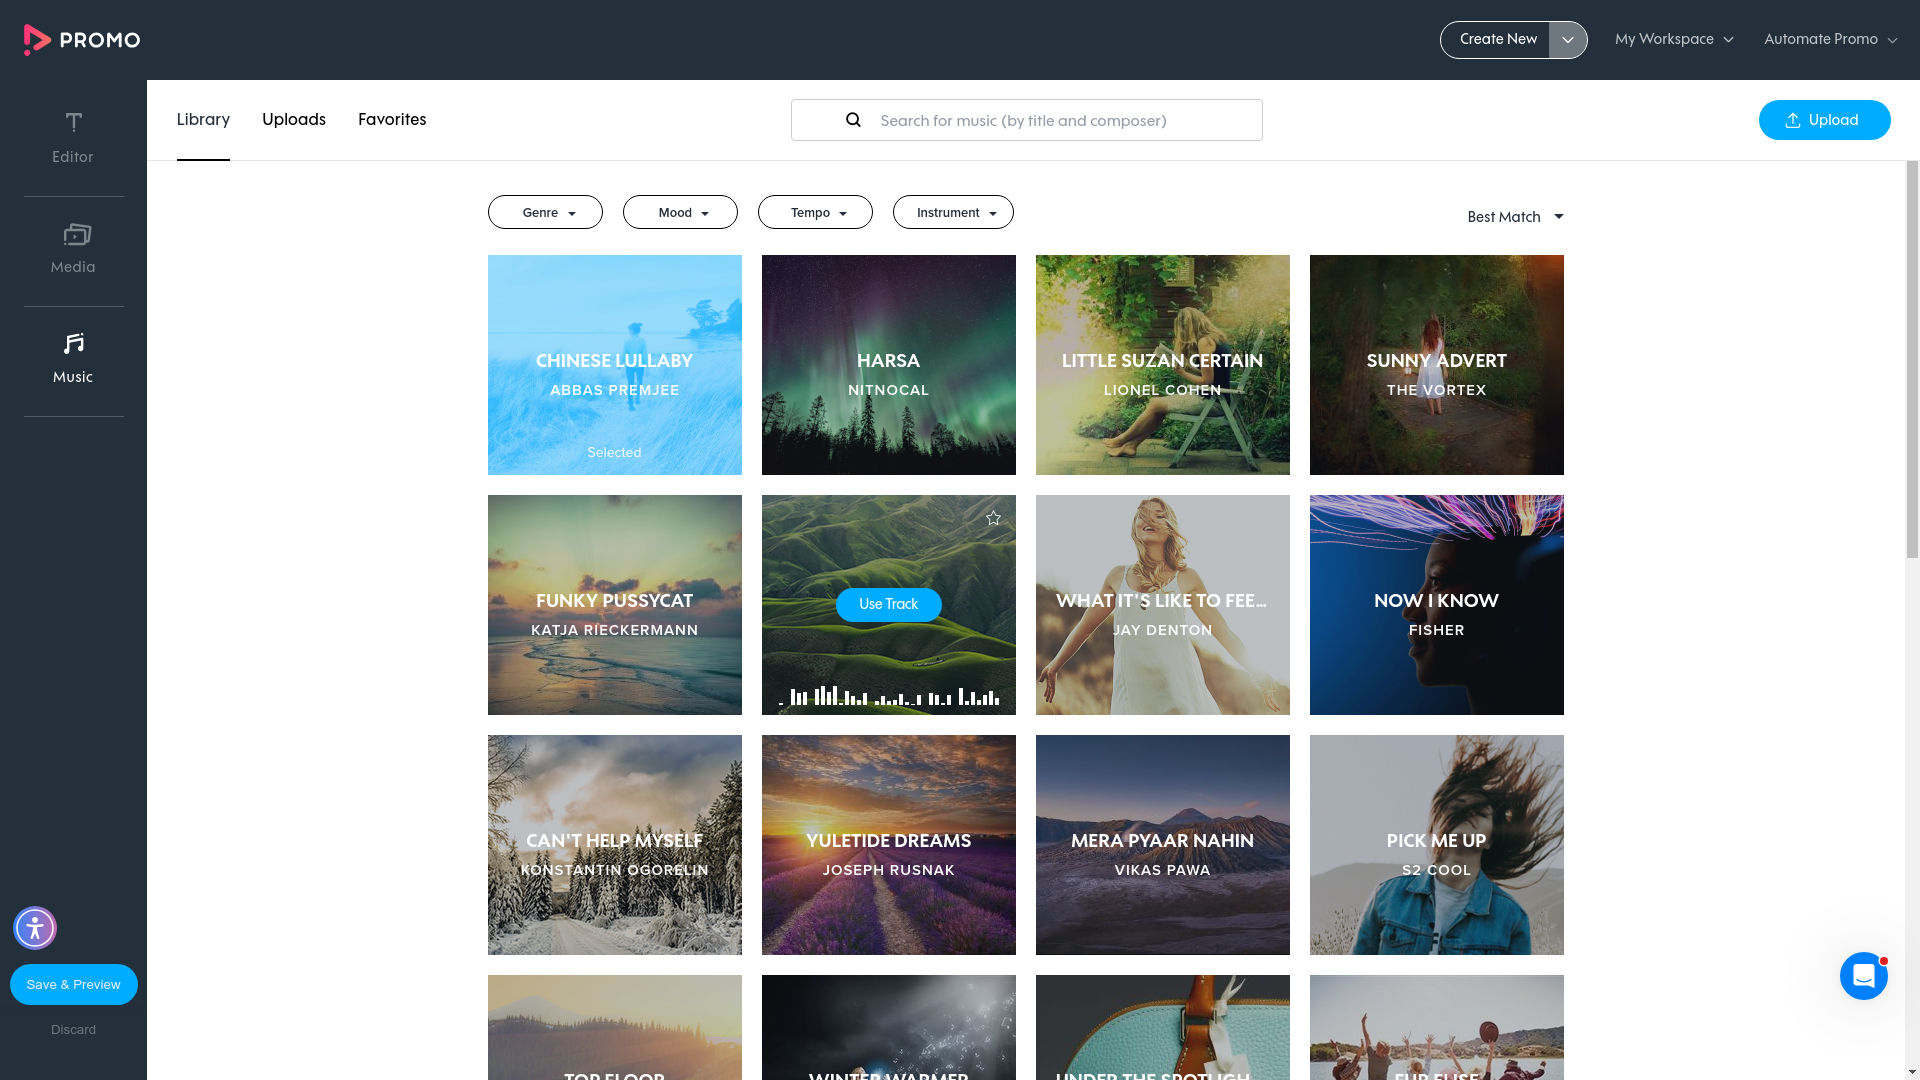
Task: Select the Funky Pussycat track
Action: (615, 605)
